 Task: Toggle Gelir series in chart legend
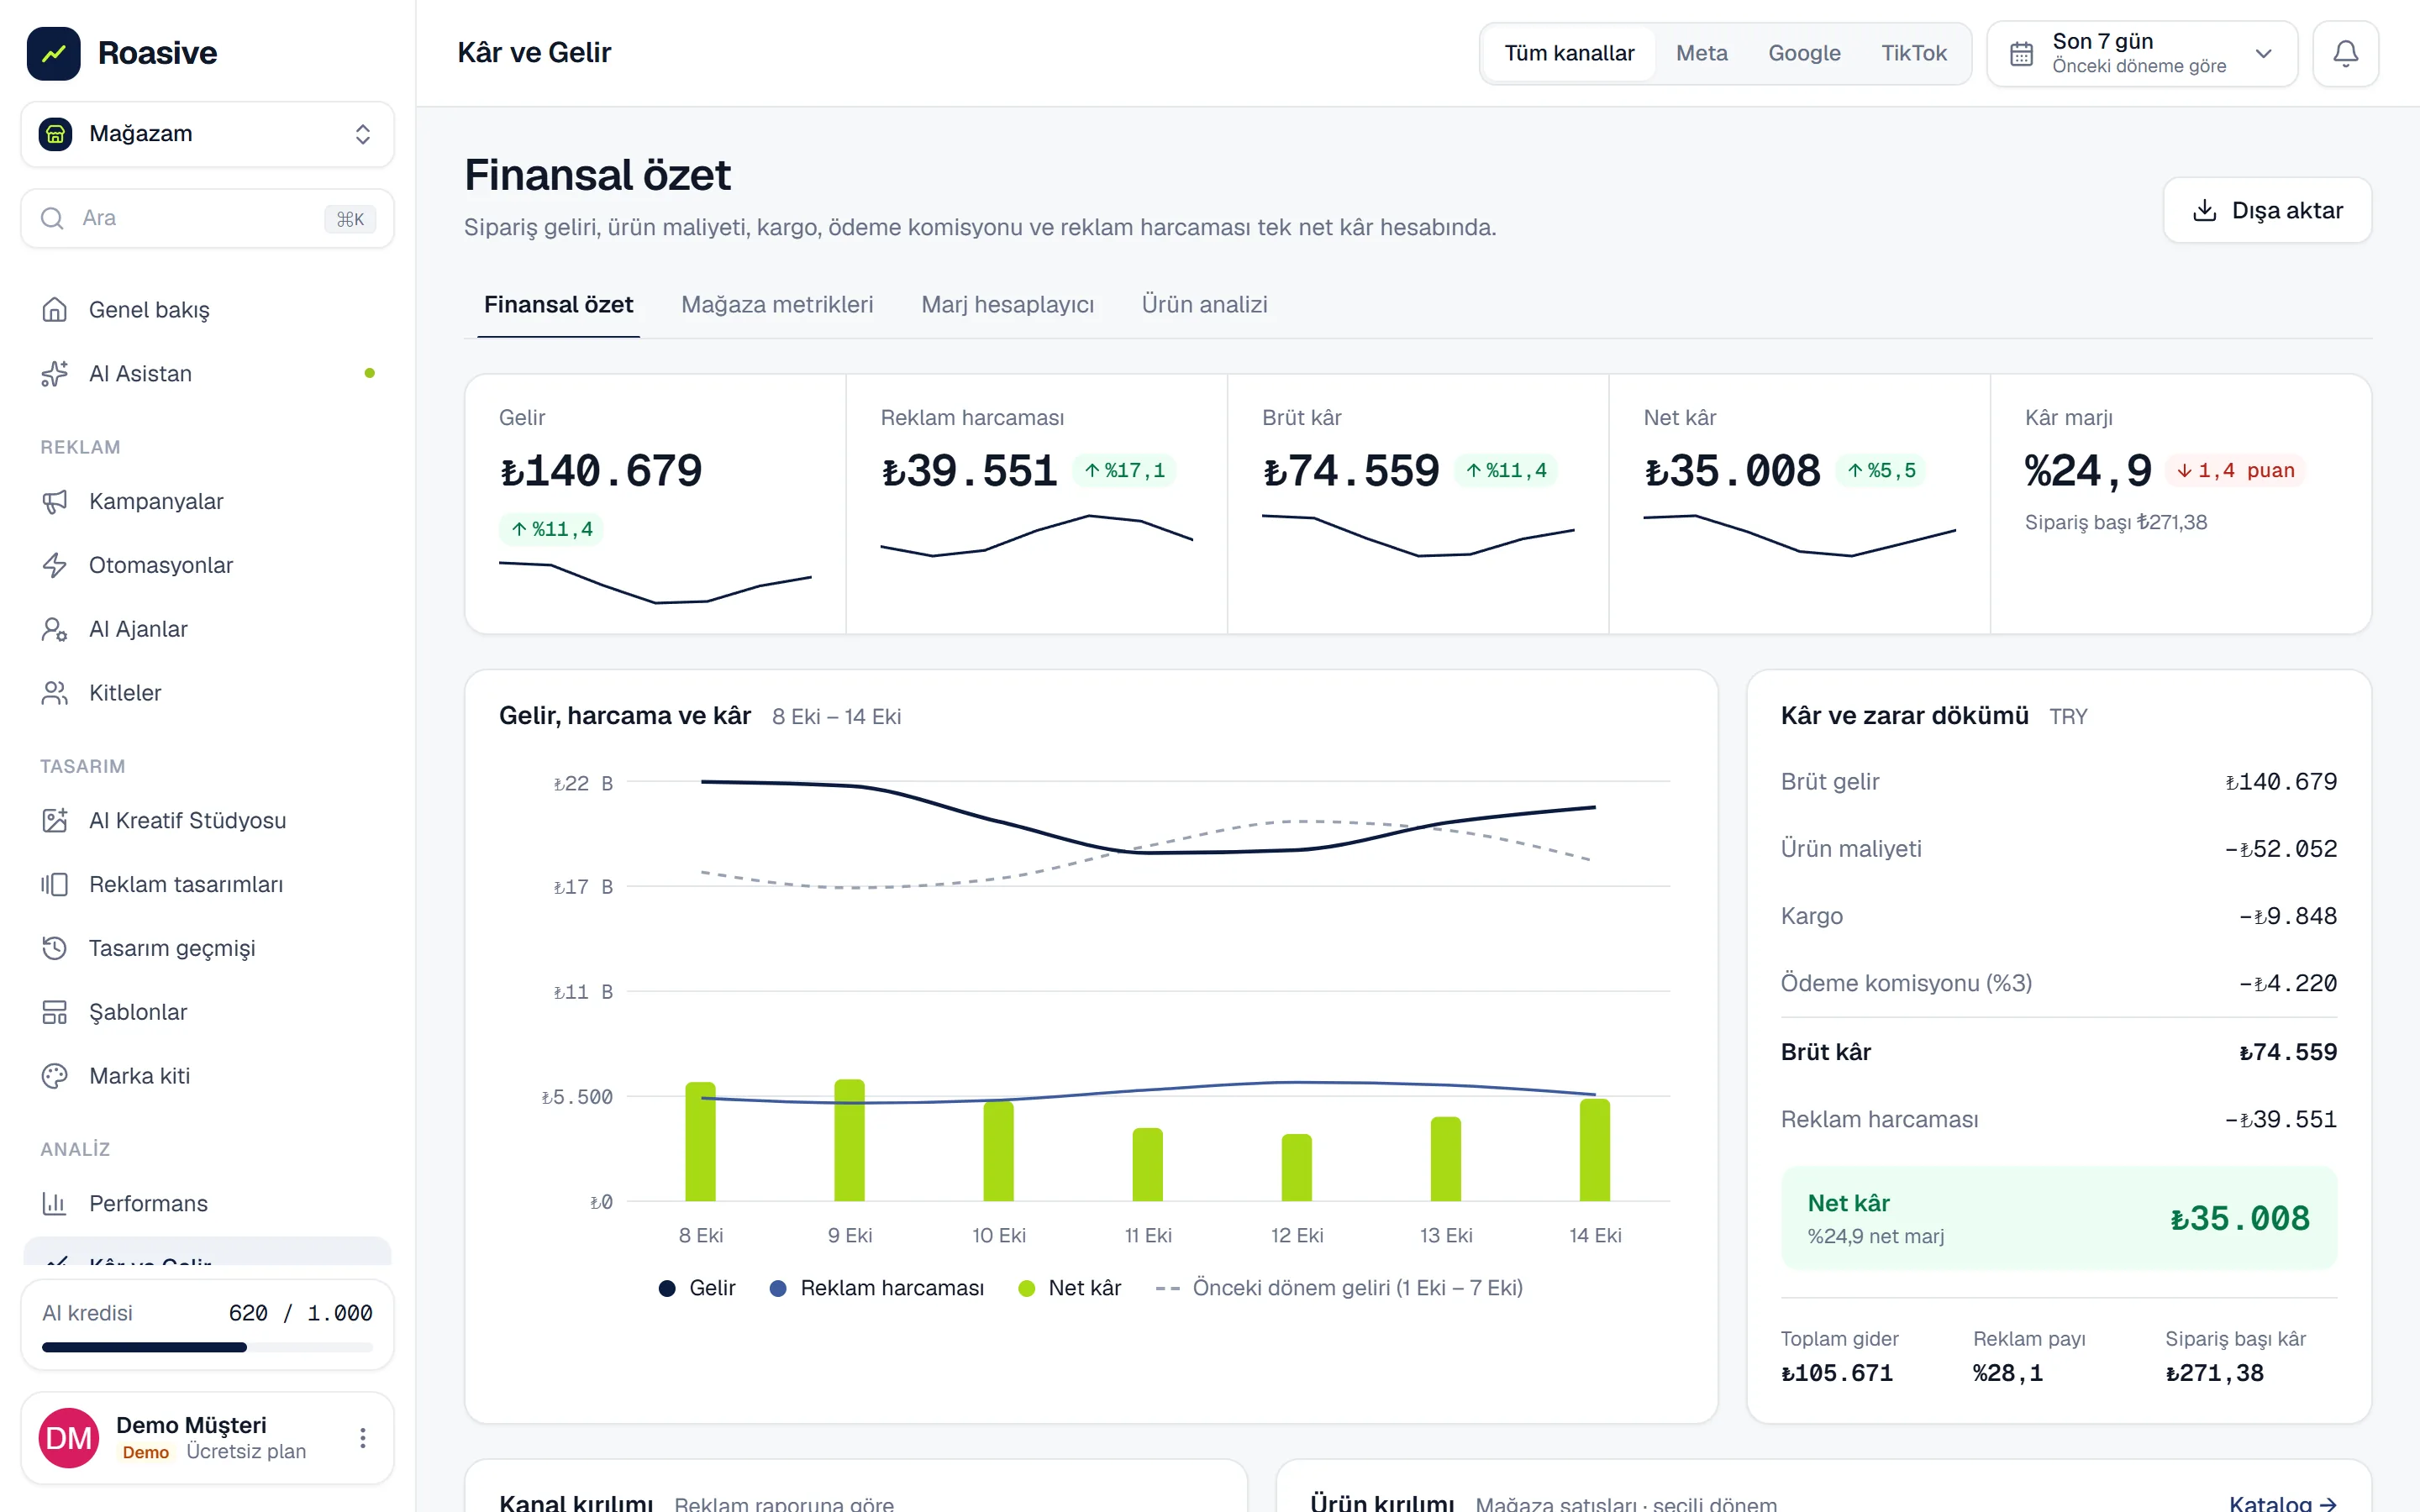(x=697, y=1288)
